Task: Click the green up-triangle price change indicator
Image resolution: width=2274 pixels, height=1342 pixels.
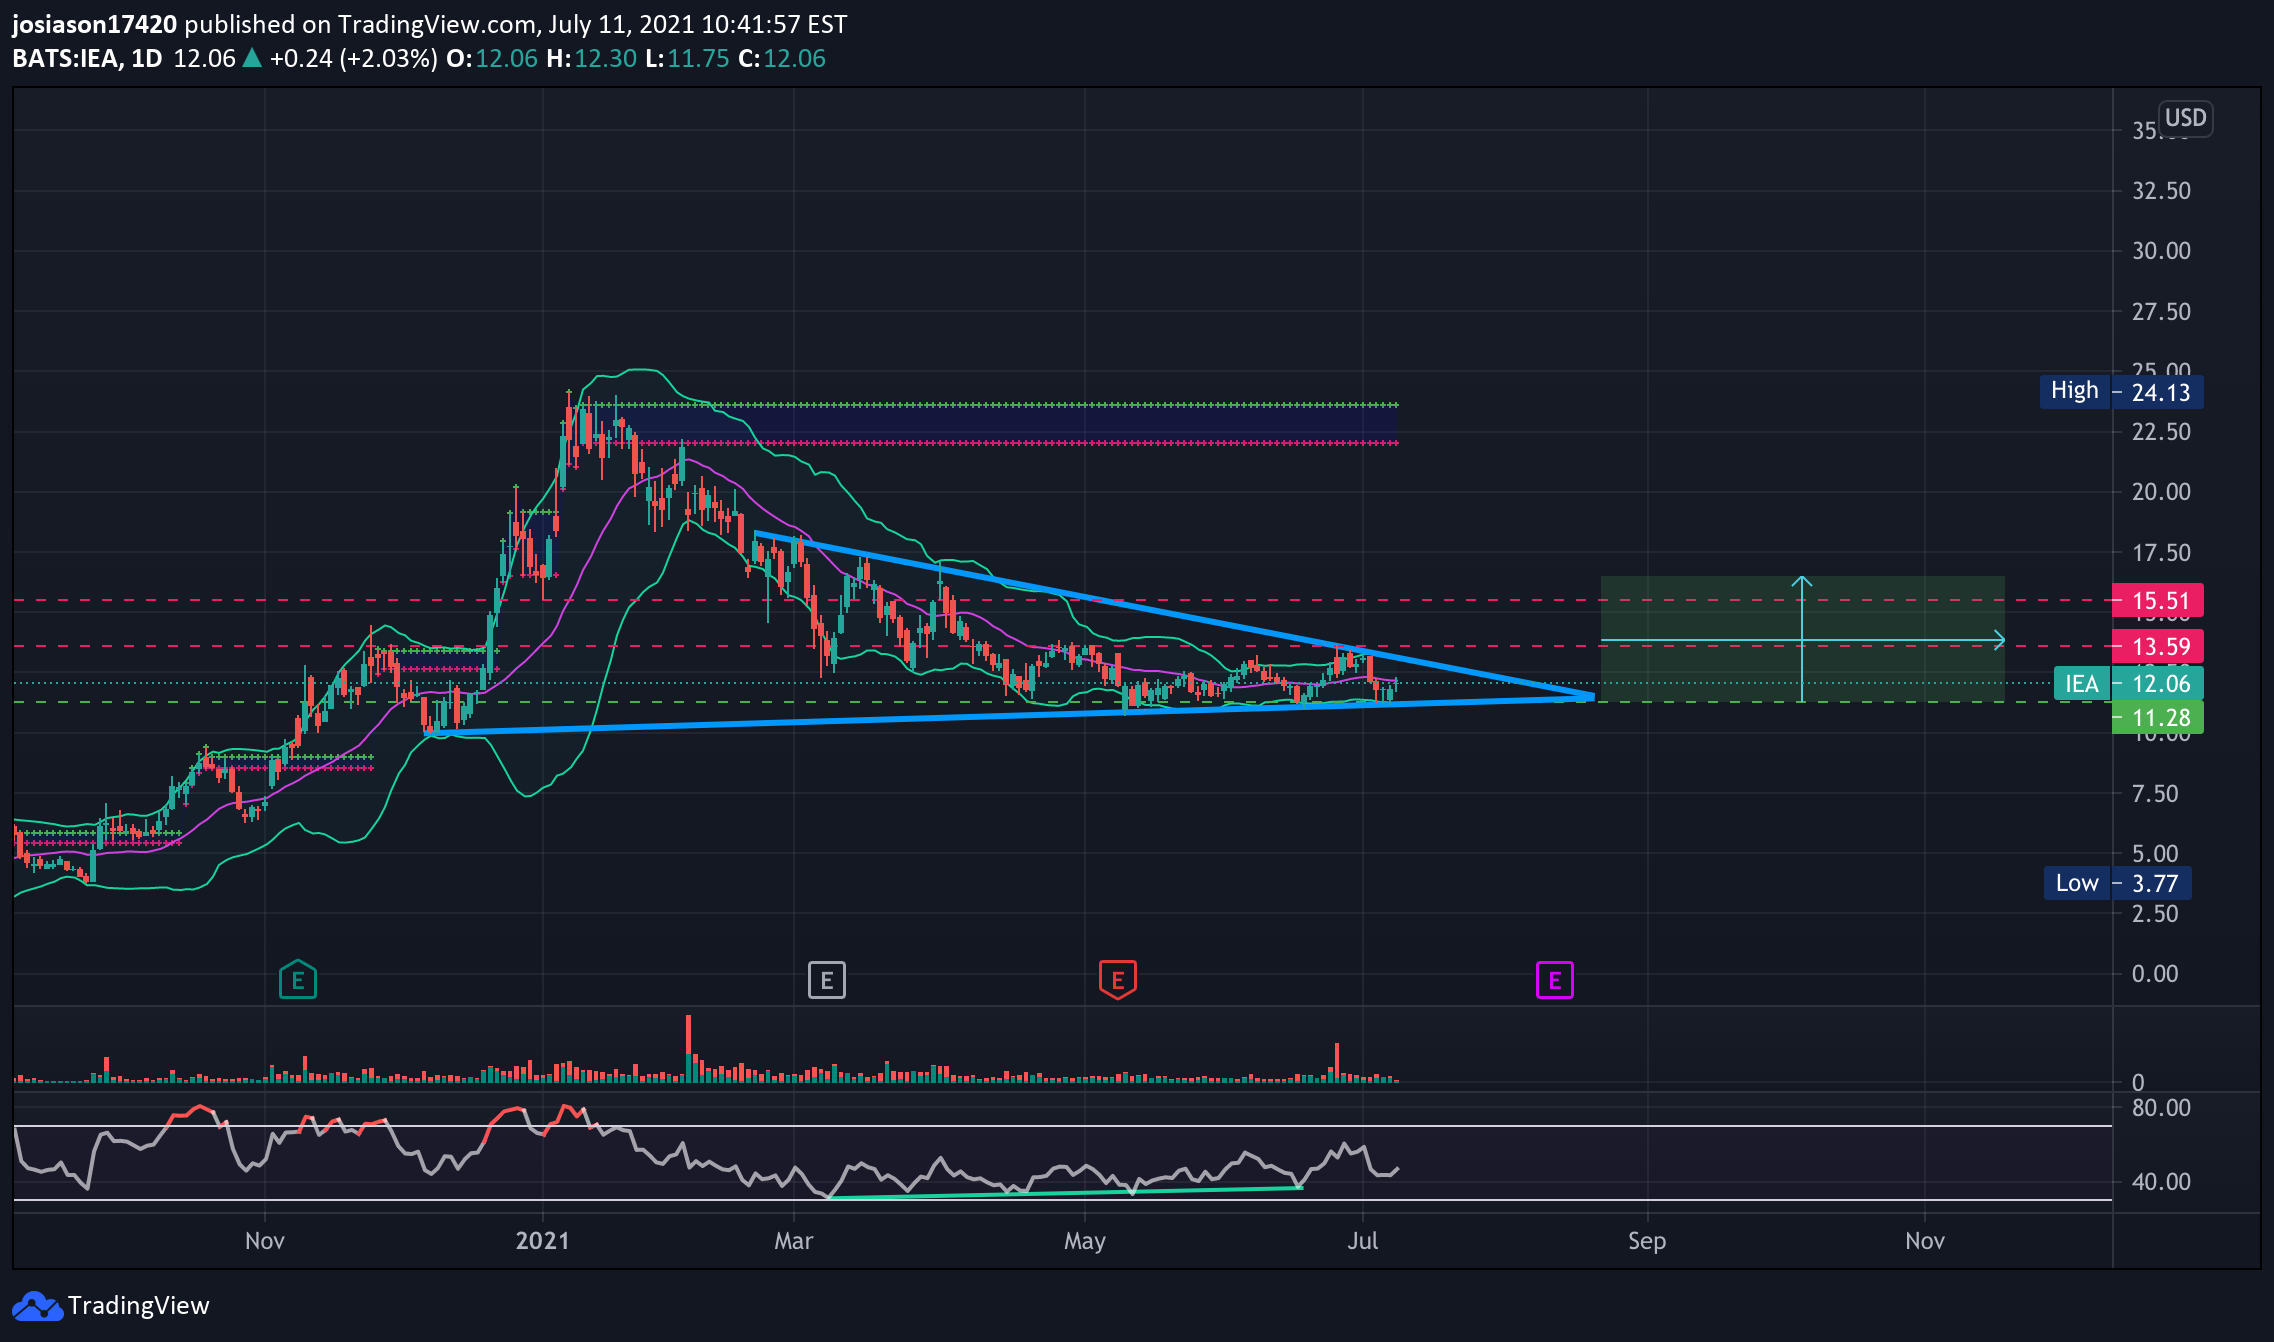Action: [x=252, y=58]
